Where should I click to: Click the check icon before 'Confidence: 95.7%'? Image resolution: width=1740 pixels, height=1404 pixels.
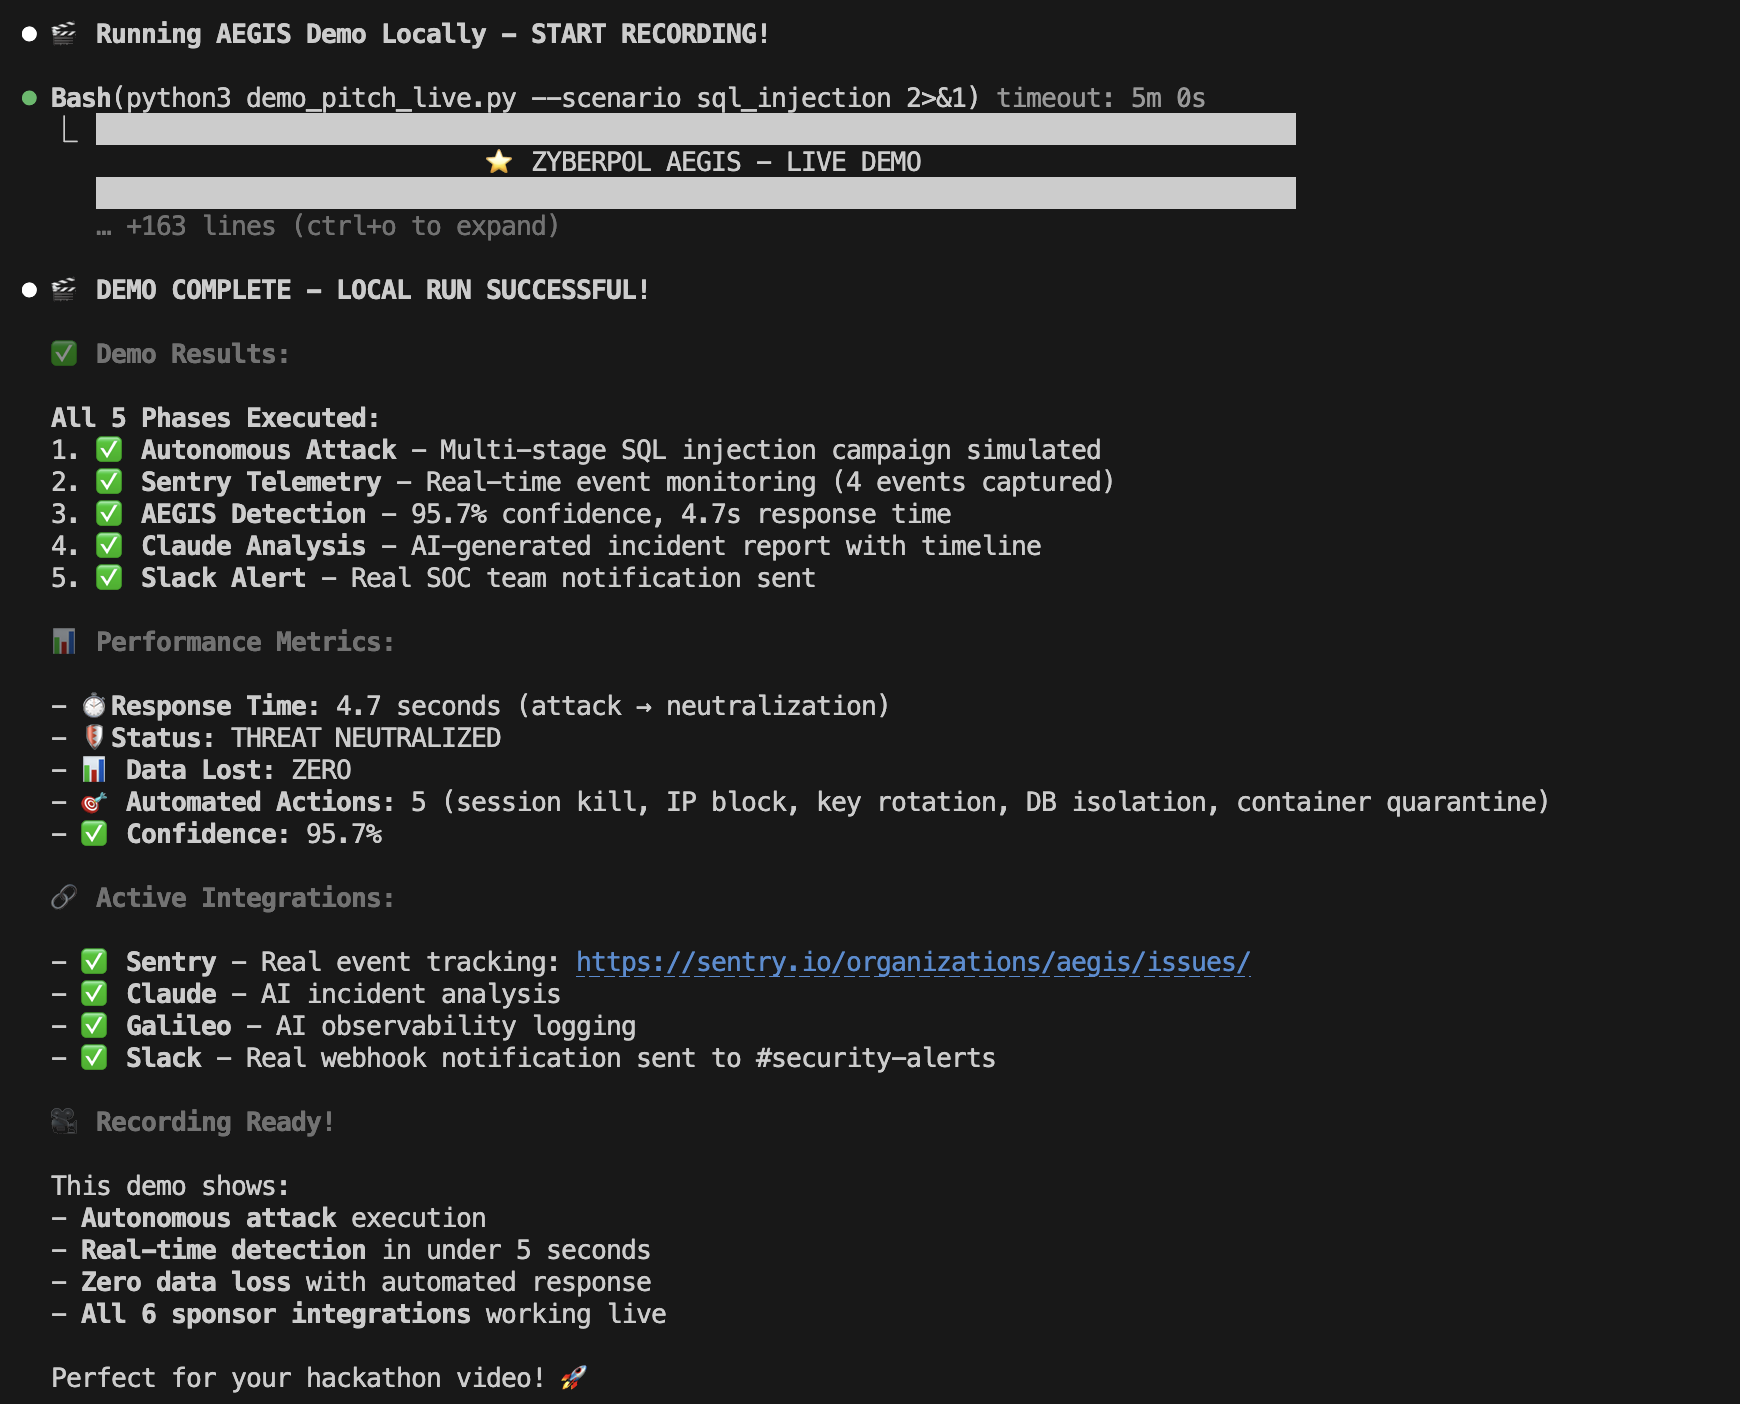pos(94,834)
